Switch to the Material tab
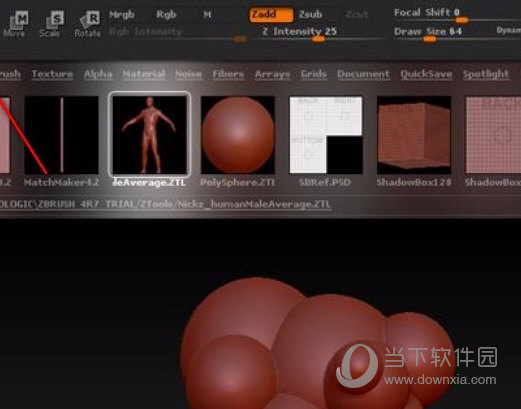The height and width of the screenshot is (409, 521). coord(144,74)
